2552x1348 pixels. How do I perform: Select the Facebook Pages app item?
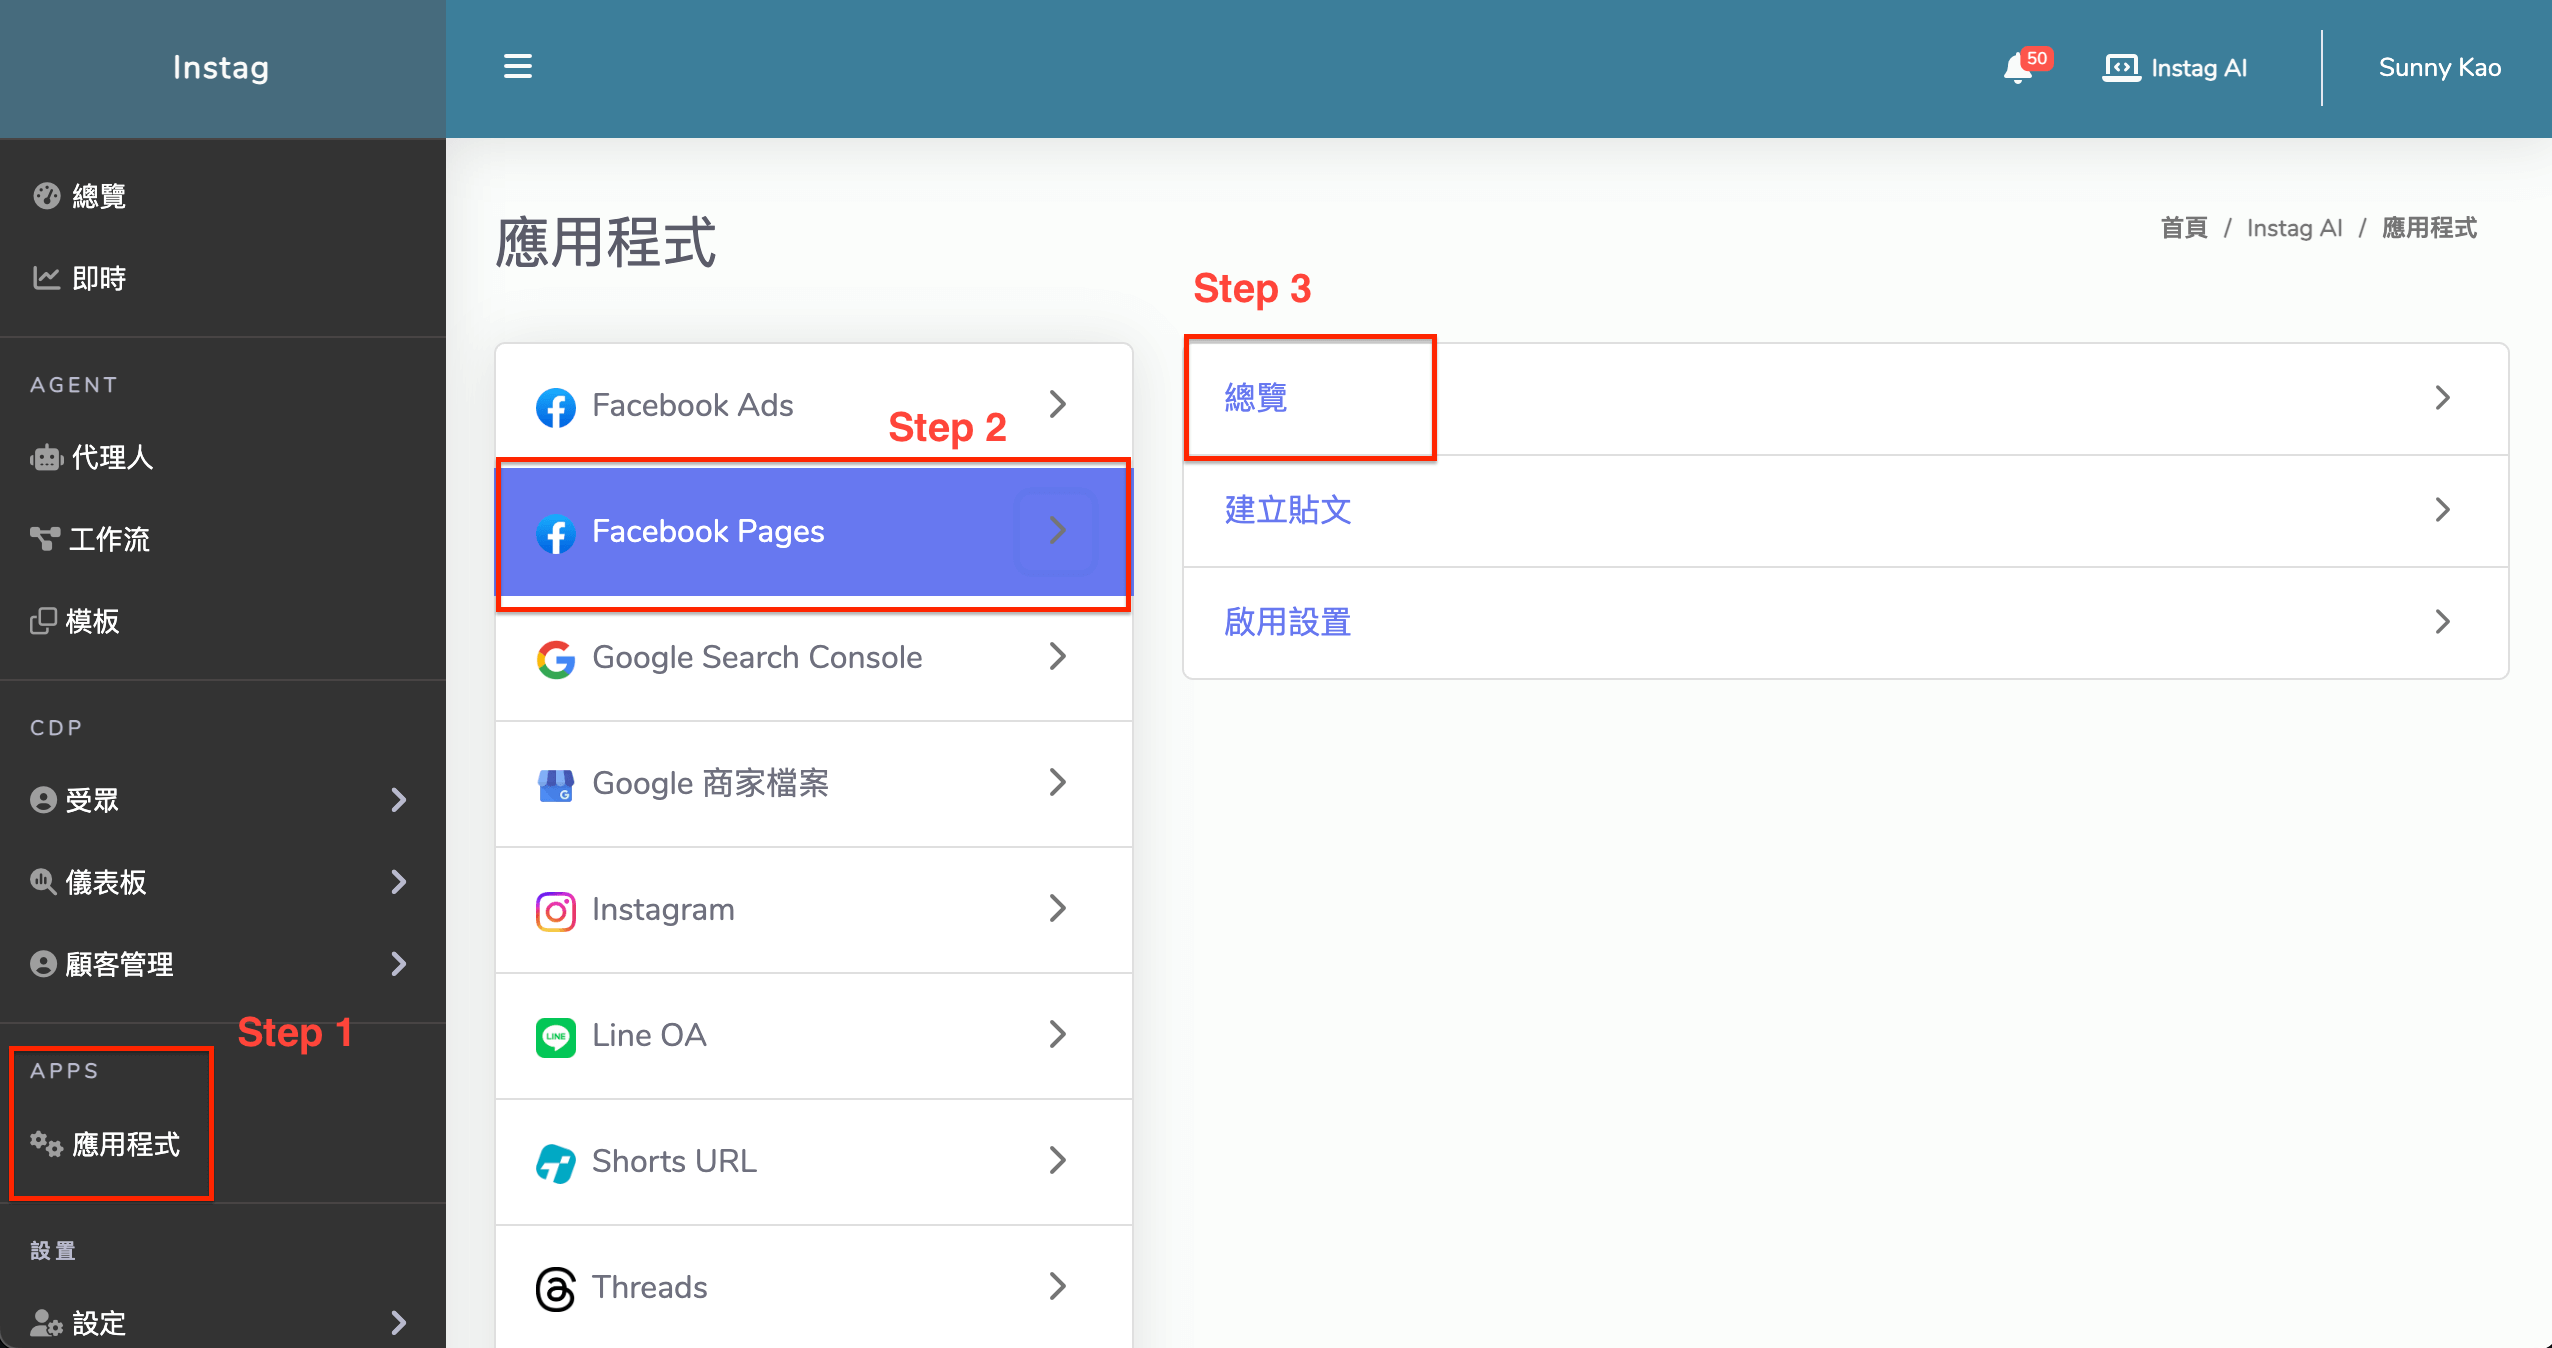click(x=708, y=532)
